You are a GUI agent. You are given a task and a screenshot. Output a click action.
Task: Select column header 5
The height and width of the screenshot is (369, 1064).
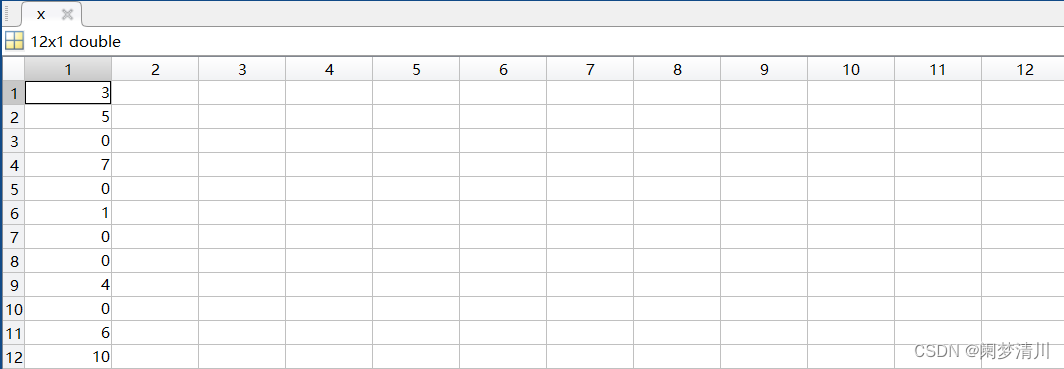click(416, 69)
